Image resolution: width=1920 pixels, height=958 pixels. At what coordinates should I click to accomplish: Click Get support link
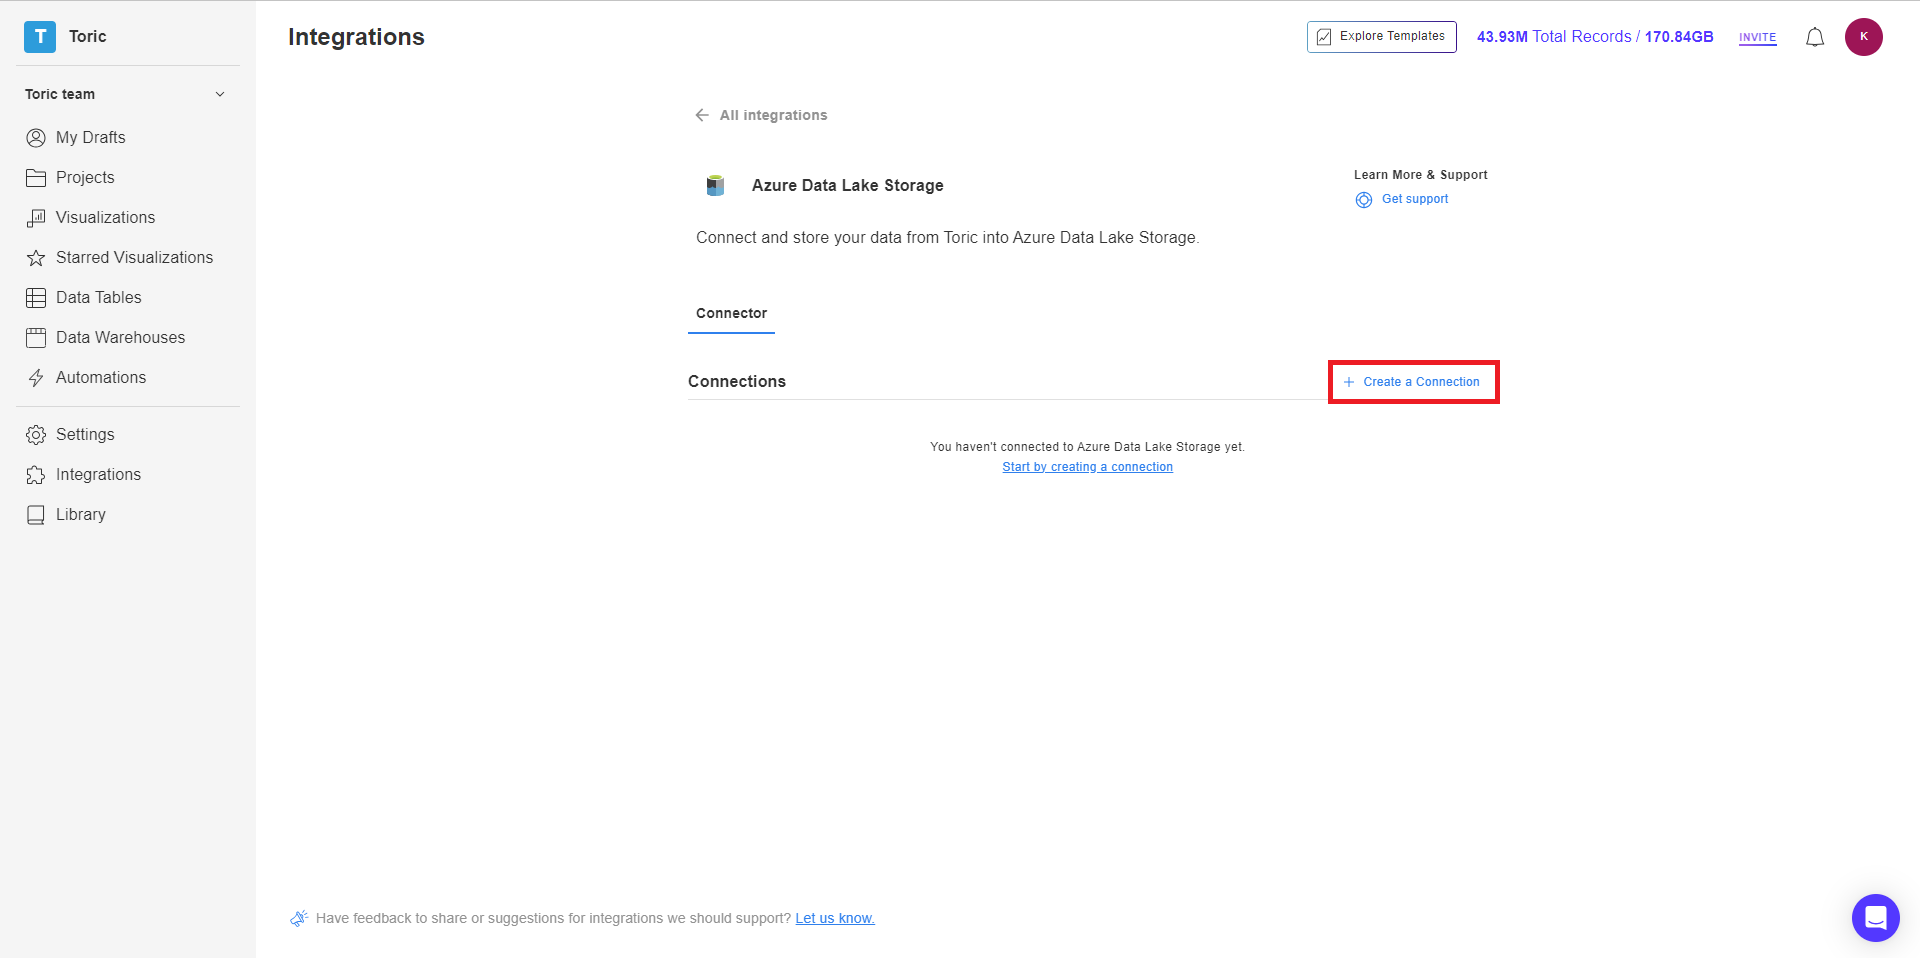click(1414, 199)
